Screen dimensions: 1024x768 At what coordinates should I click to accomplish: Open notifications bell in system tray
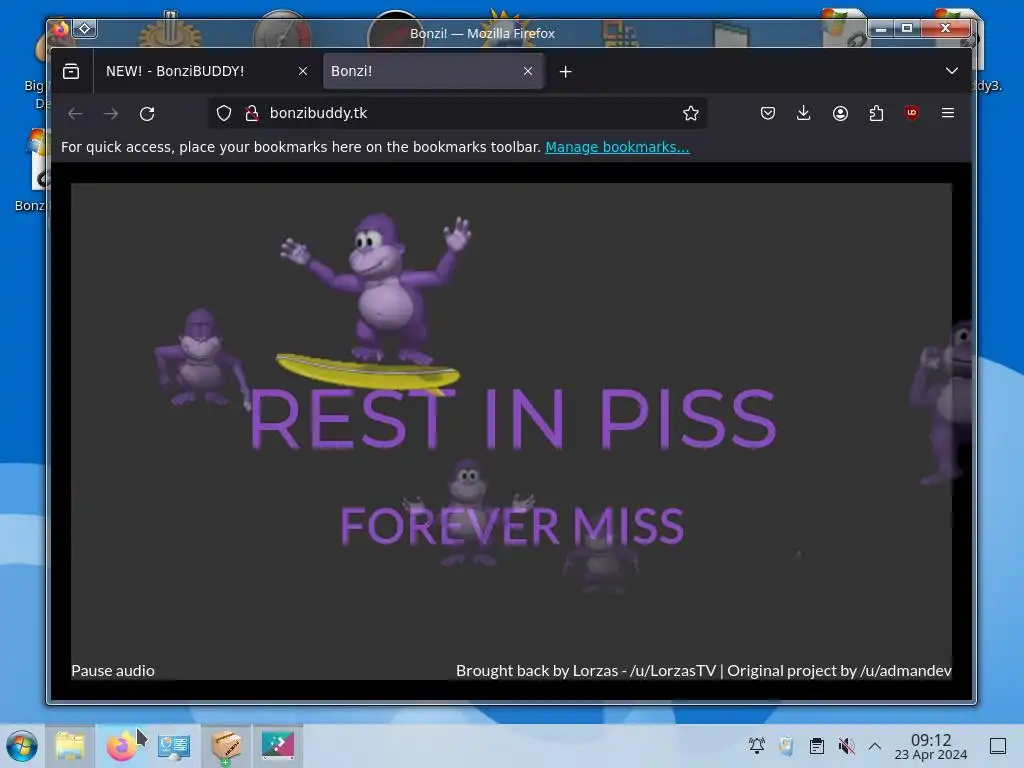point(757,746)
